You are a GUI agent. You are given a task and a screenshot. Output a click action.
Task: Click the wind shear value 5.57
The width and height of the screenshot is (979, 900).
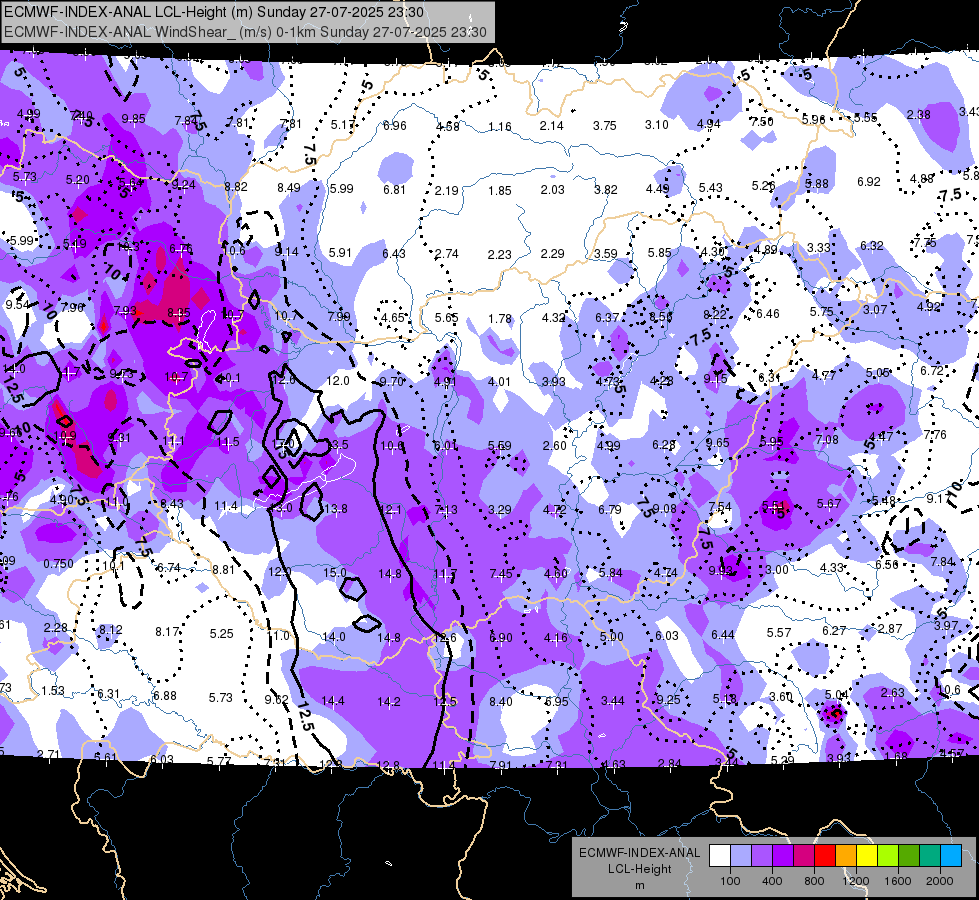pyautogui.click(x=779, y=632)
